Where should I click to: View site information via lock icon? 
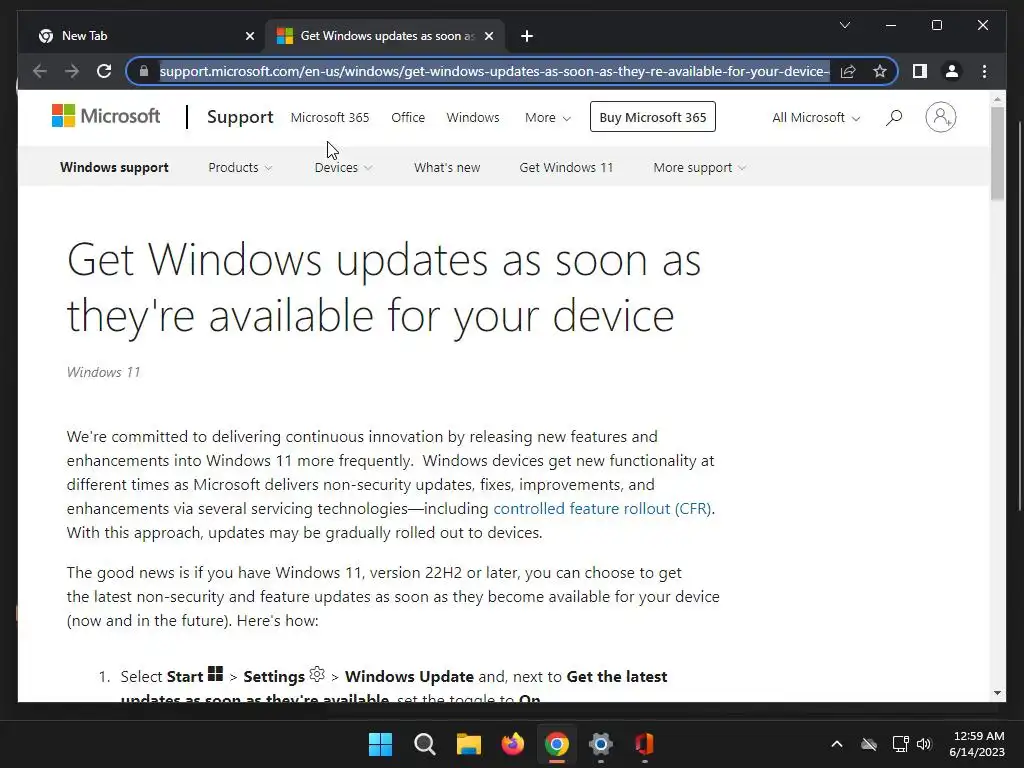(x=144, y=71)
